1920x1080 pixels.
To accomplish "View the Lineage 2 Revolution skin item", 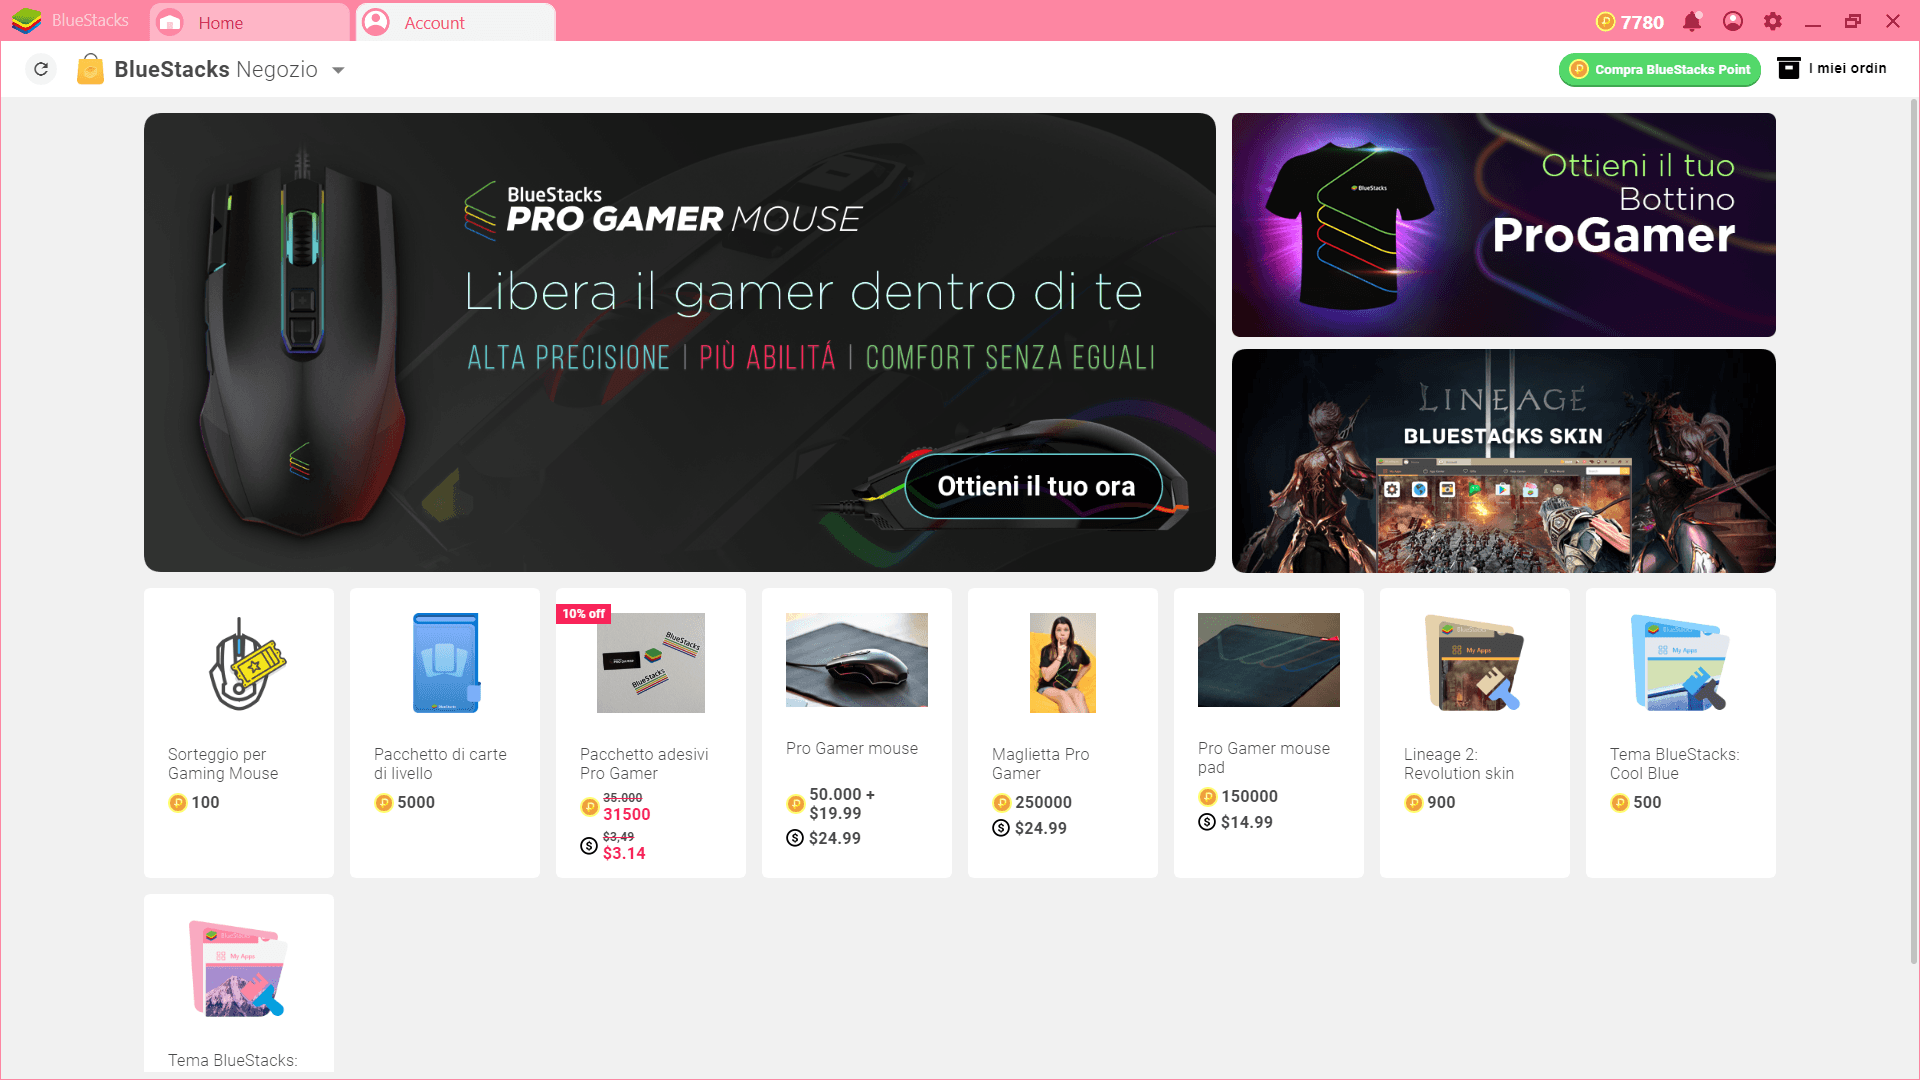I will tap(1474, 733).
